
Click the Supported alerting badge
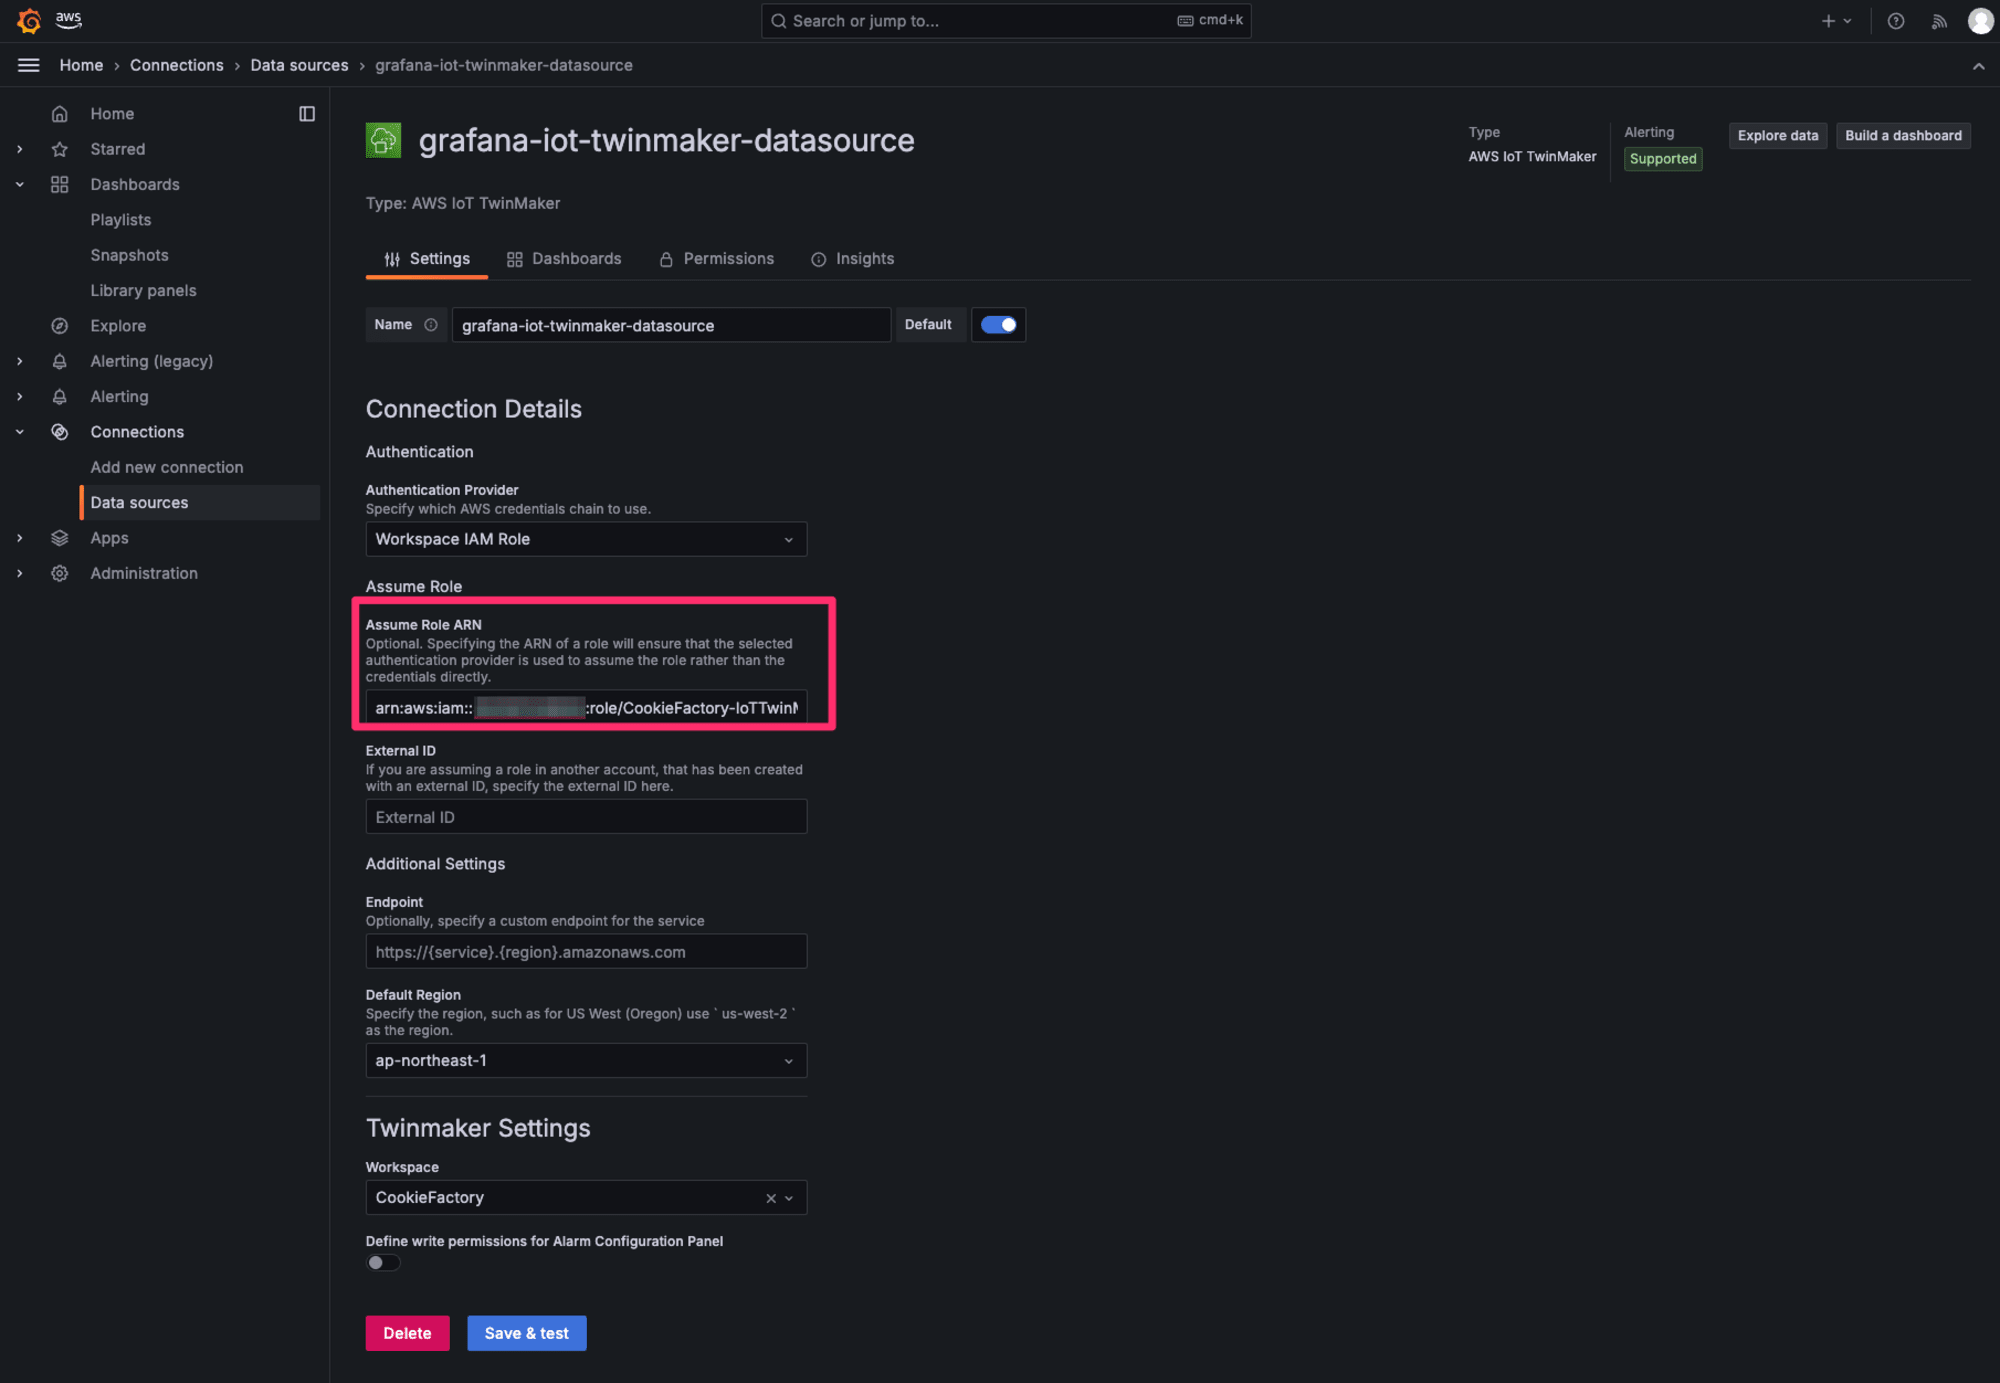click(1663, 159)
